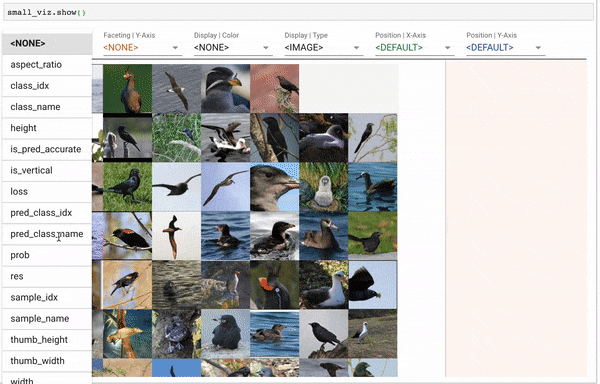Choose aspect_ratio from the dropdown list
Screen dimensions: 600x384
(47, 65)
